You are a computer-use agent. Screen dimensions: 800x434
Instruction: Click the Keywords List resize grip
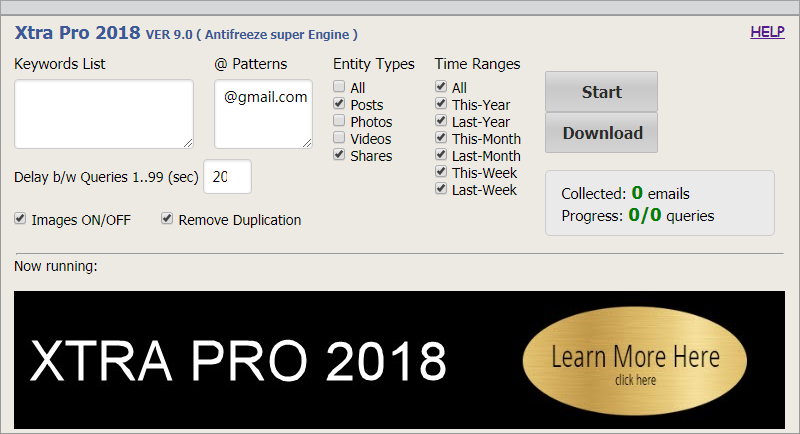[188, 143]
